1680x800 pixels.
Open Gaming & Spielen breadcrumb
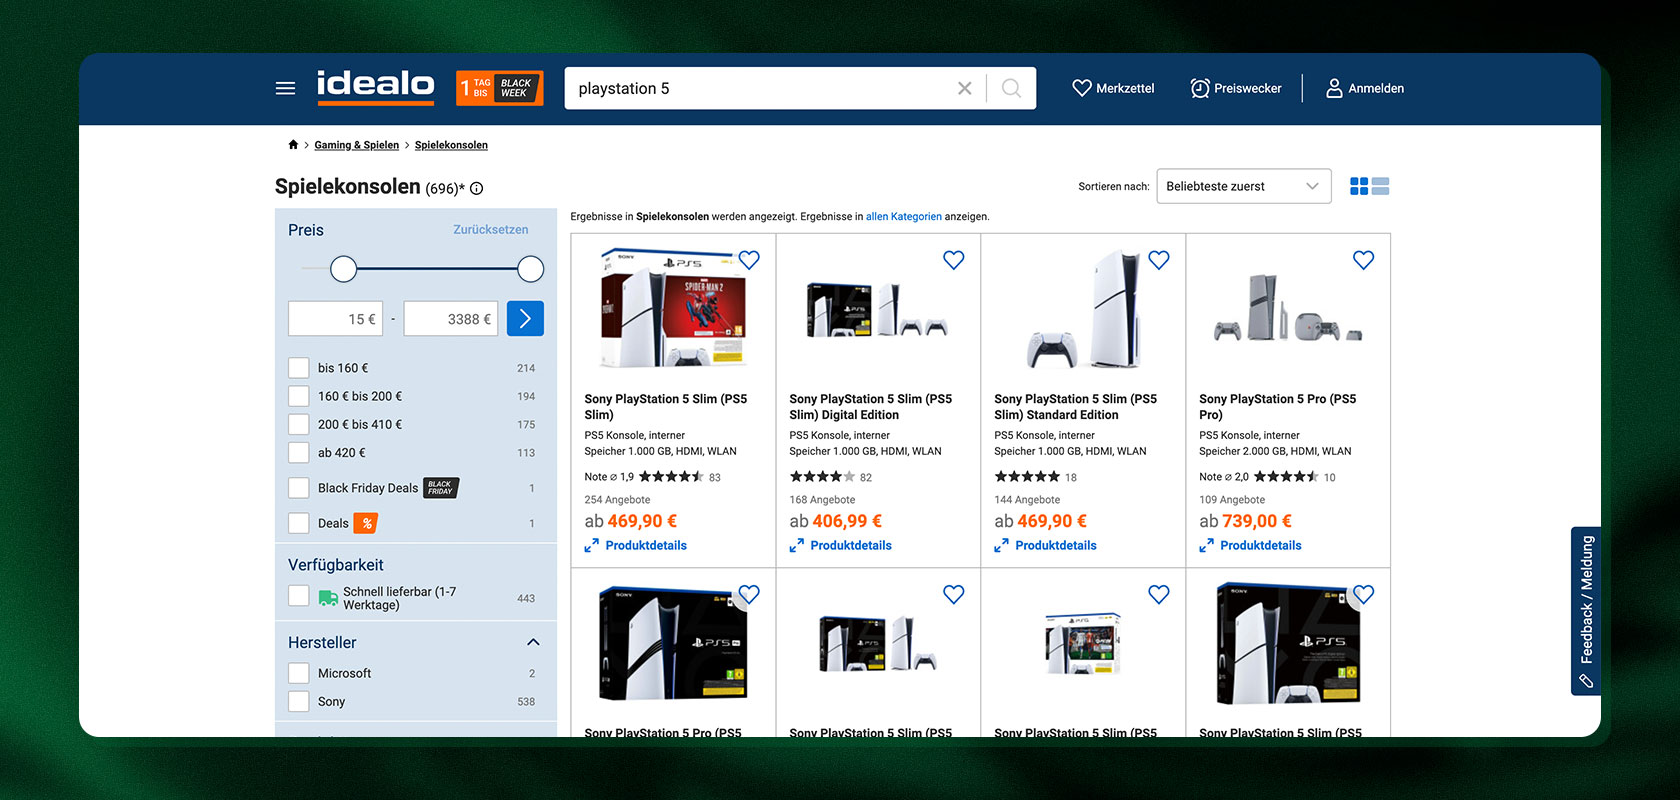[356, 145]
